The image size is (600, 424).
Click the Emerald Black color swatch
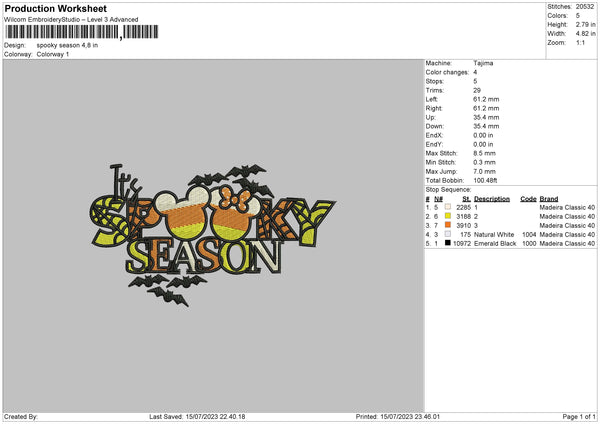click(x=448, y=243)
